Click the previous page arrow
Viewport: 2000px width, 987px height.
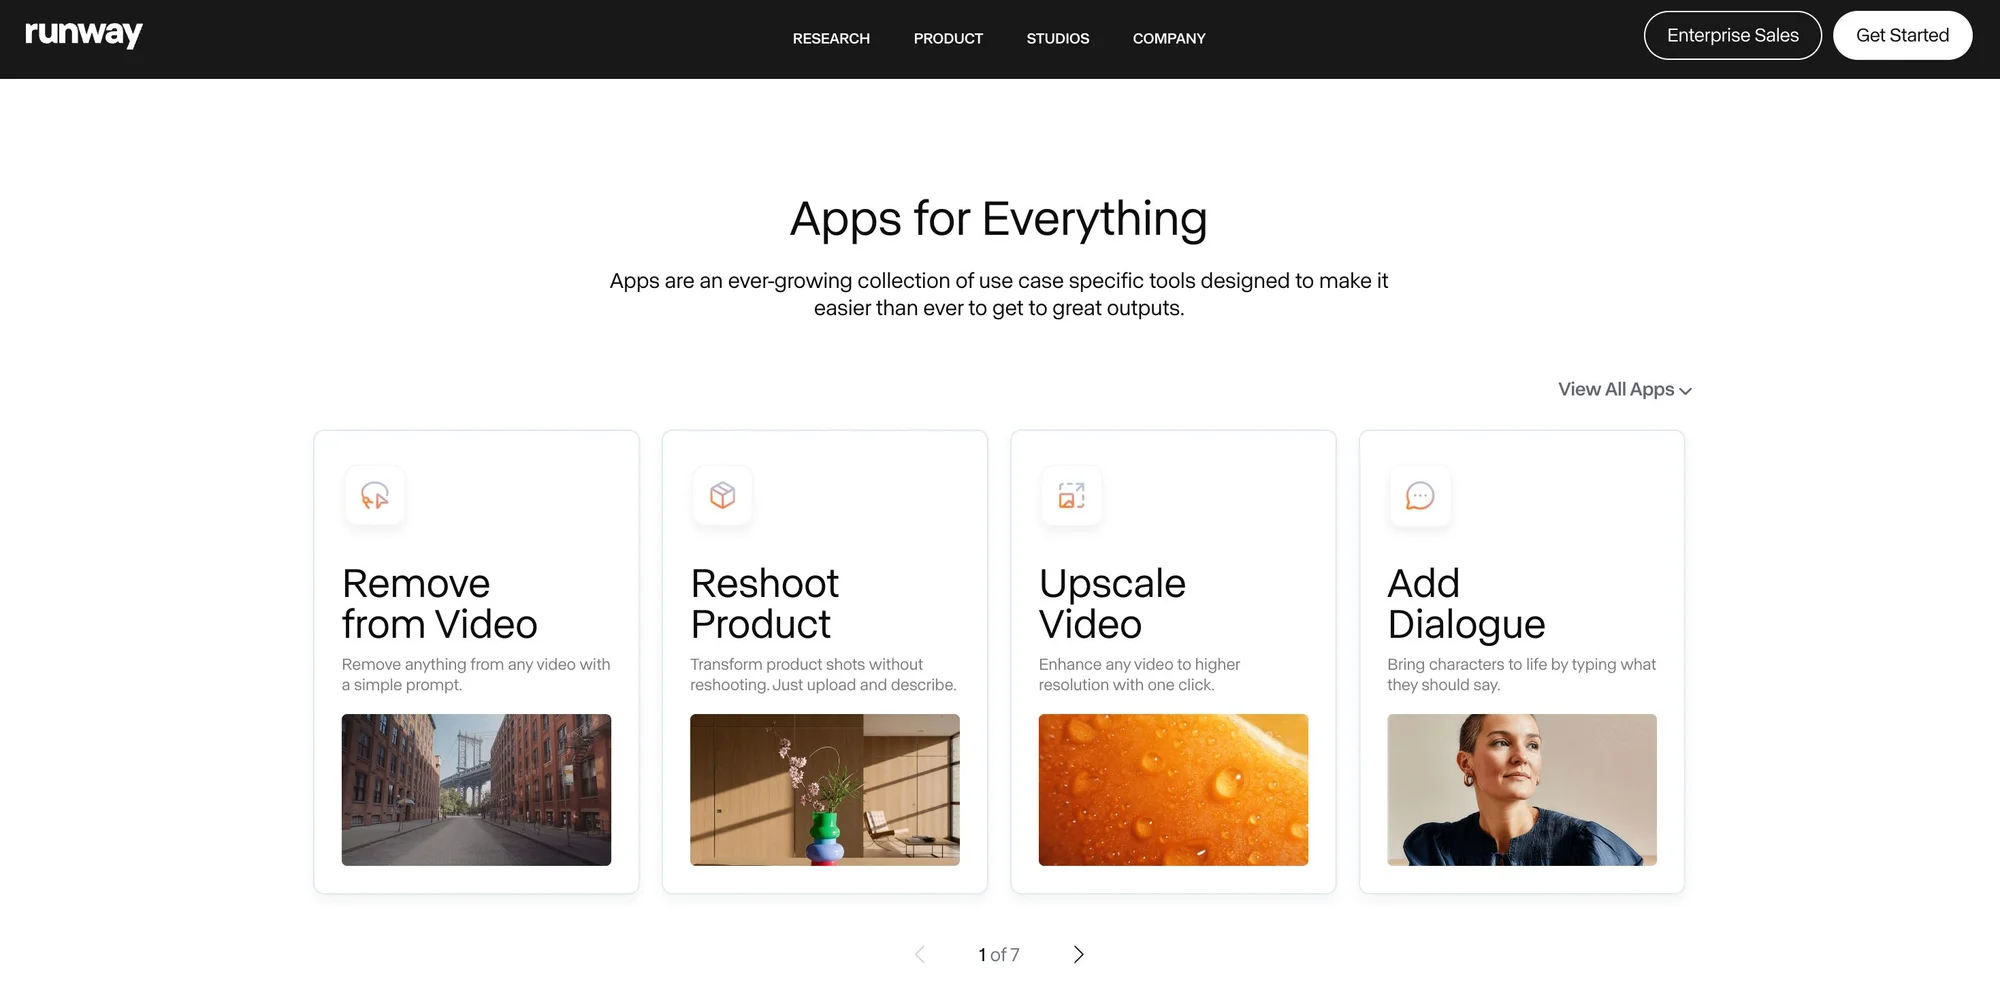pos(920,954)
